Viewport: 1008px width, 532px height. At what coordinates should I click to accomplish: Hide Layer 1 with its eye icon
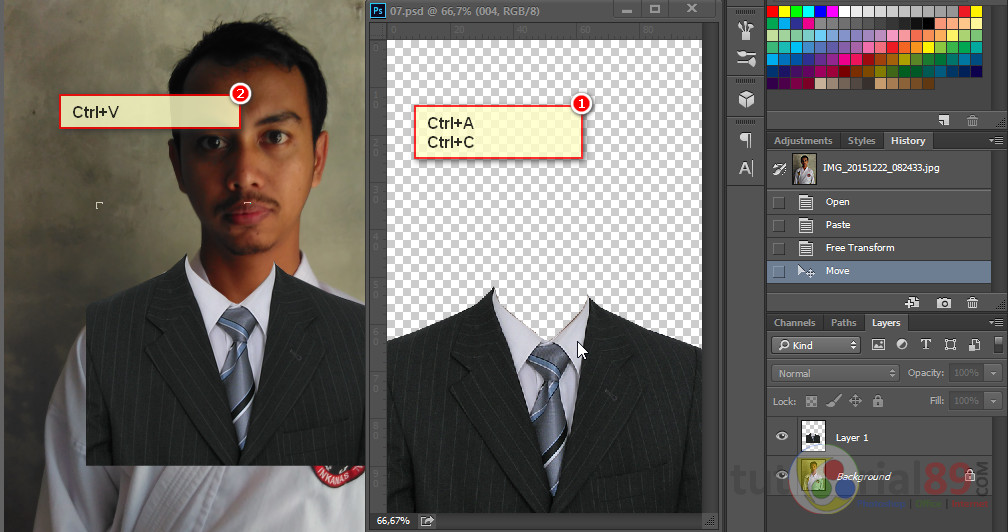click(782, 436)
